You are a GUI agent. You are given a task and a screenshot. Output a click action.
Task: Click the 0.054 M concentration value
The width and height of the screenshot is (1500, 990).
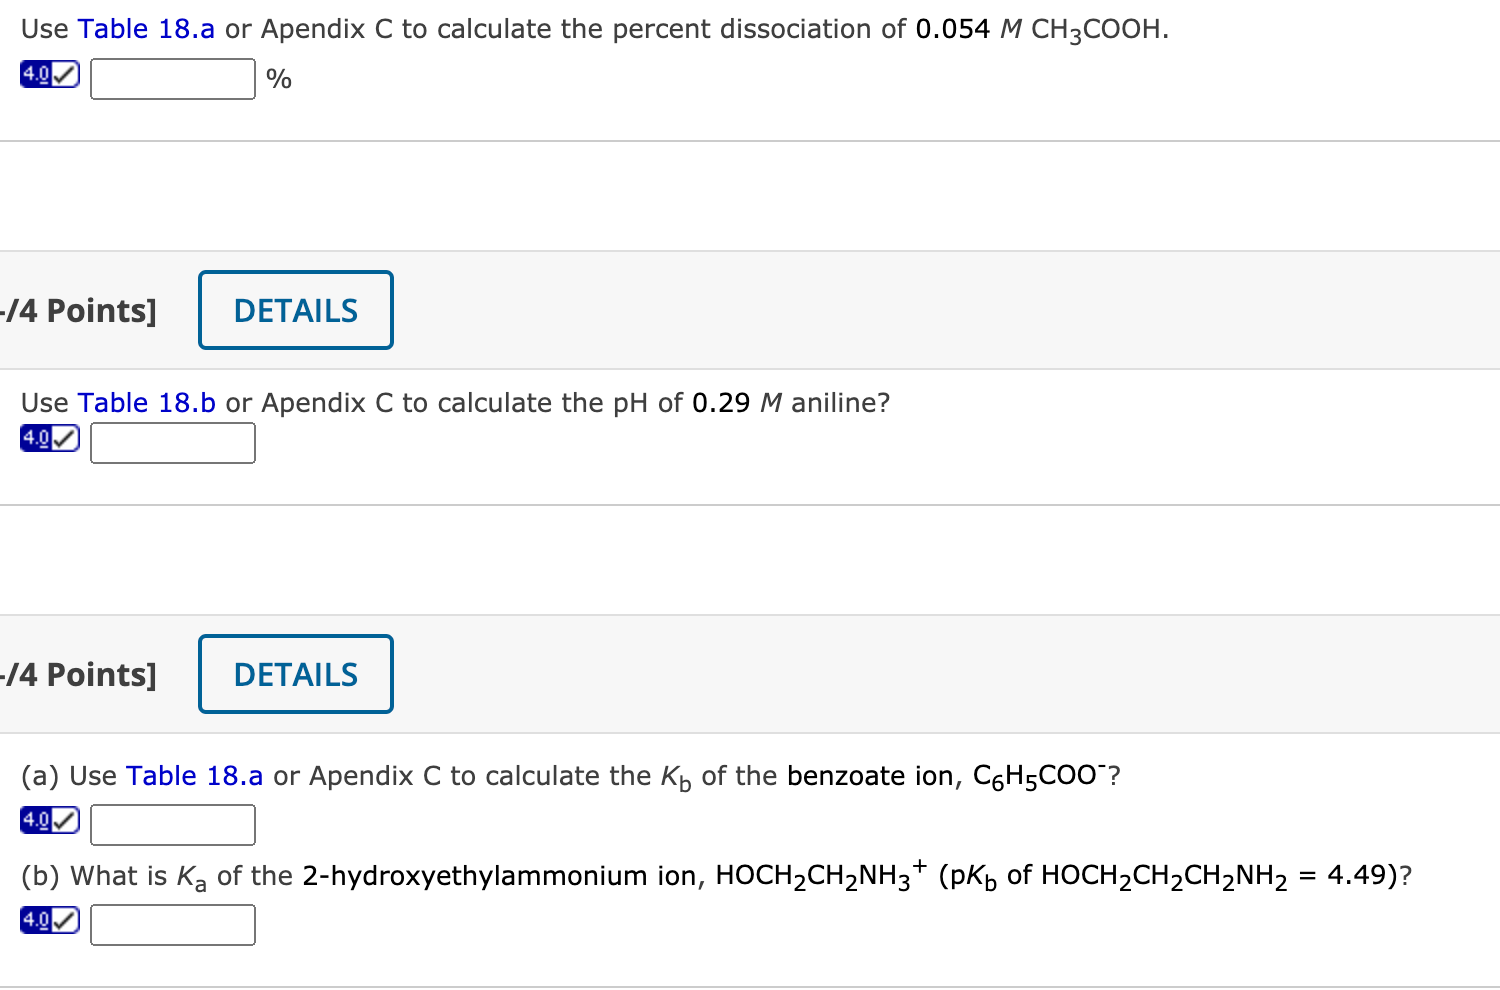coord(952,29)
